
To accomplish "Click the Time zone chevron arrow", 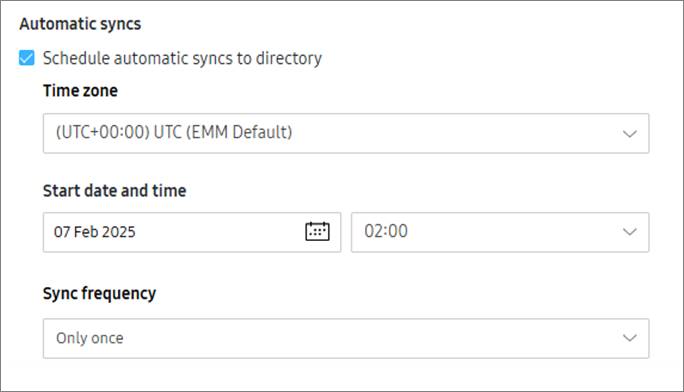I will tap(629, 133).
